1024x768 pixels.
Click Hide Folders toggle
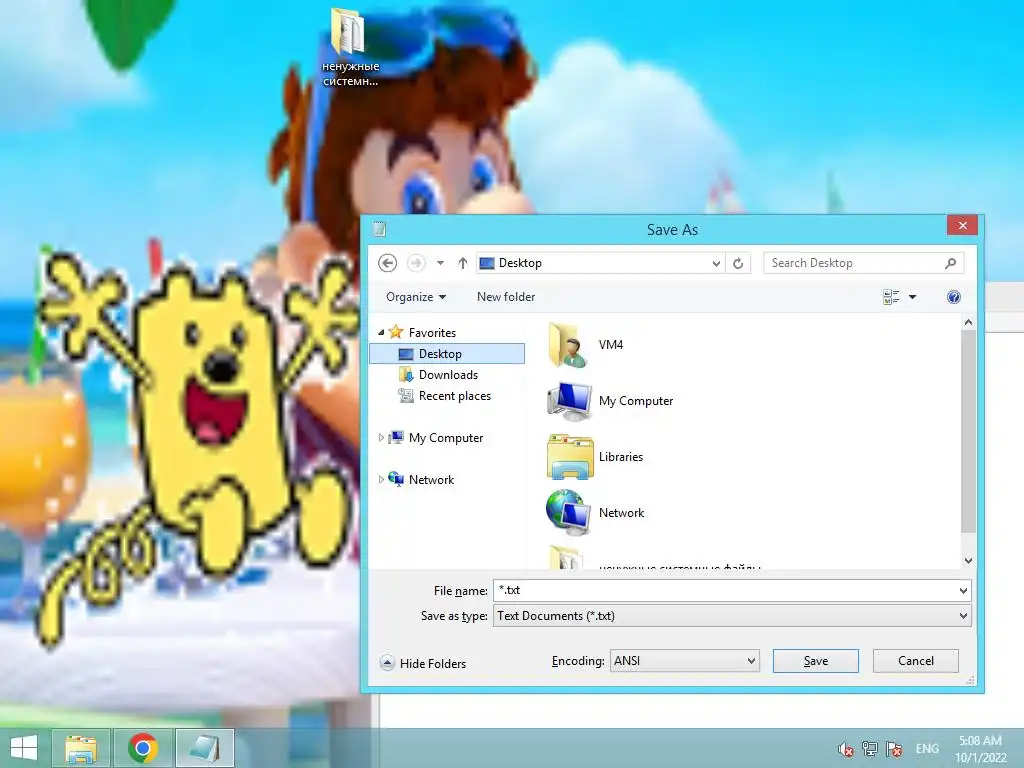click(x=423, y=664)
